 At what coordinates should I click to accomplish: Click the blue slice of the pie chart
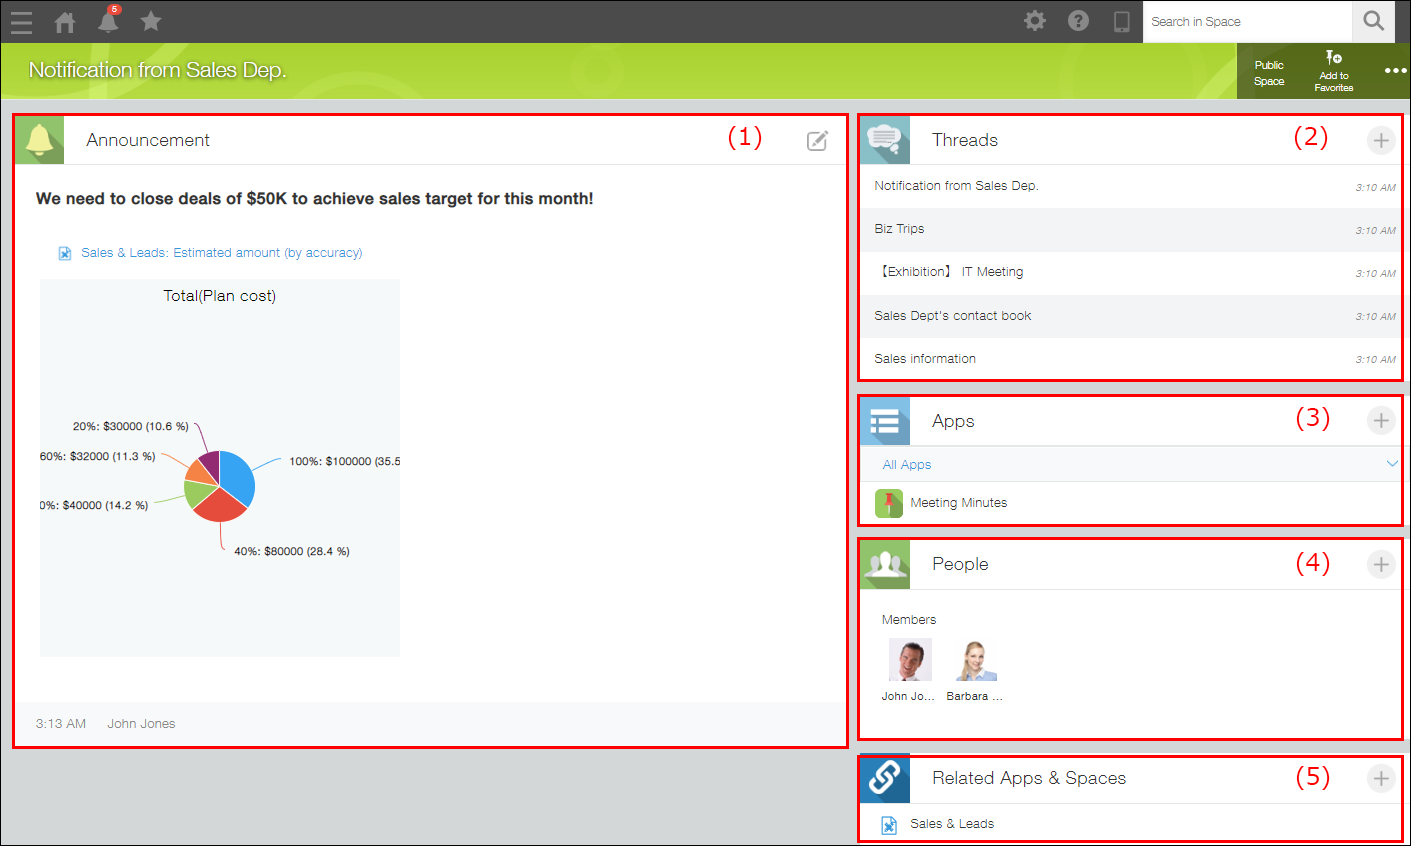tap(238, 474)
